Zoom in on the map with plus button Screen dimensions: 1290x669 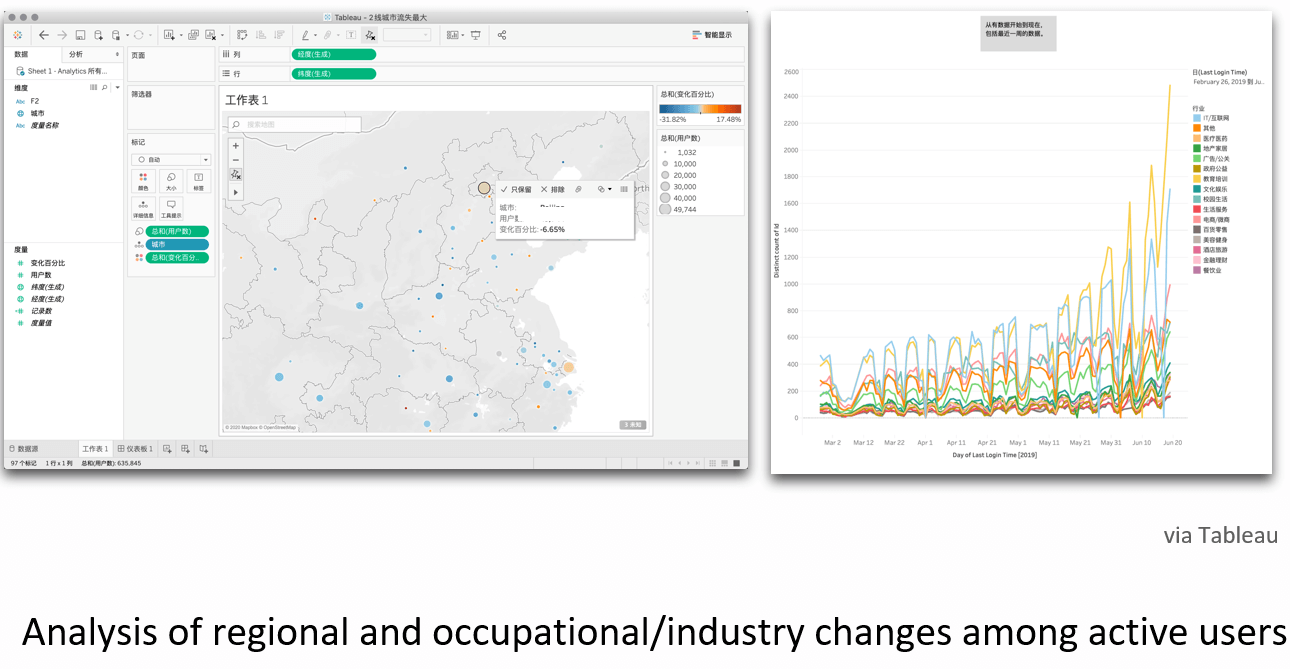click(236, 146)
